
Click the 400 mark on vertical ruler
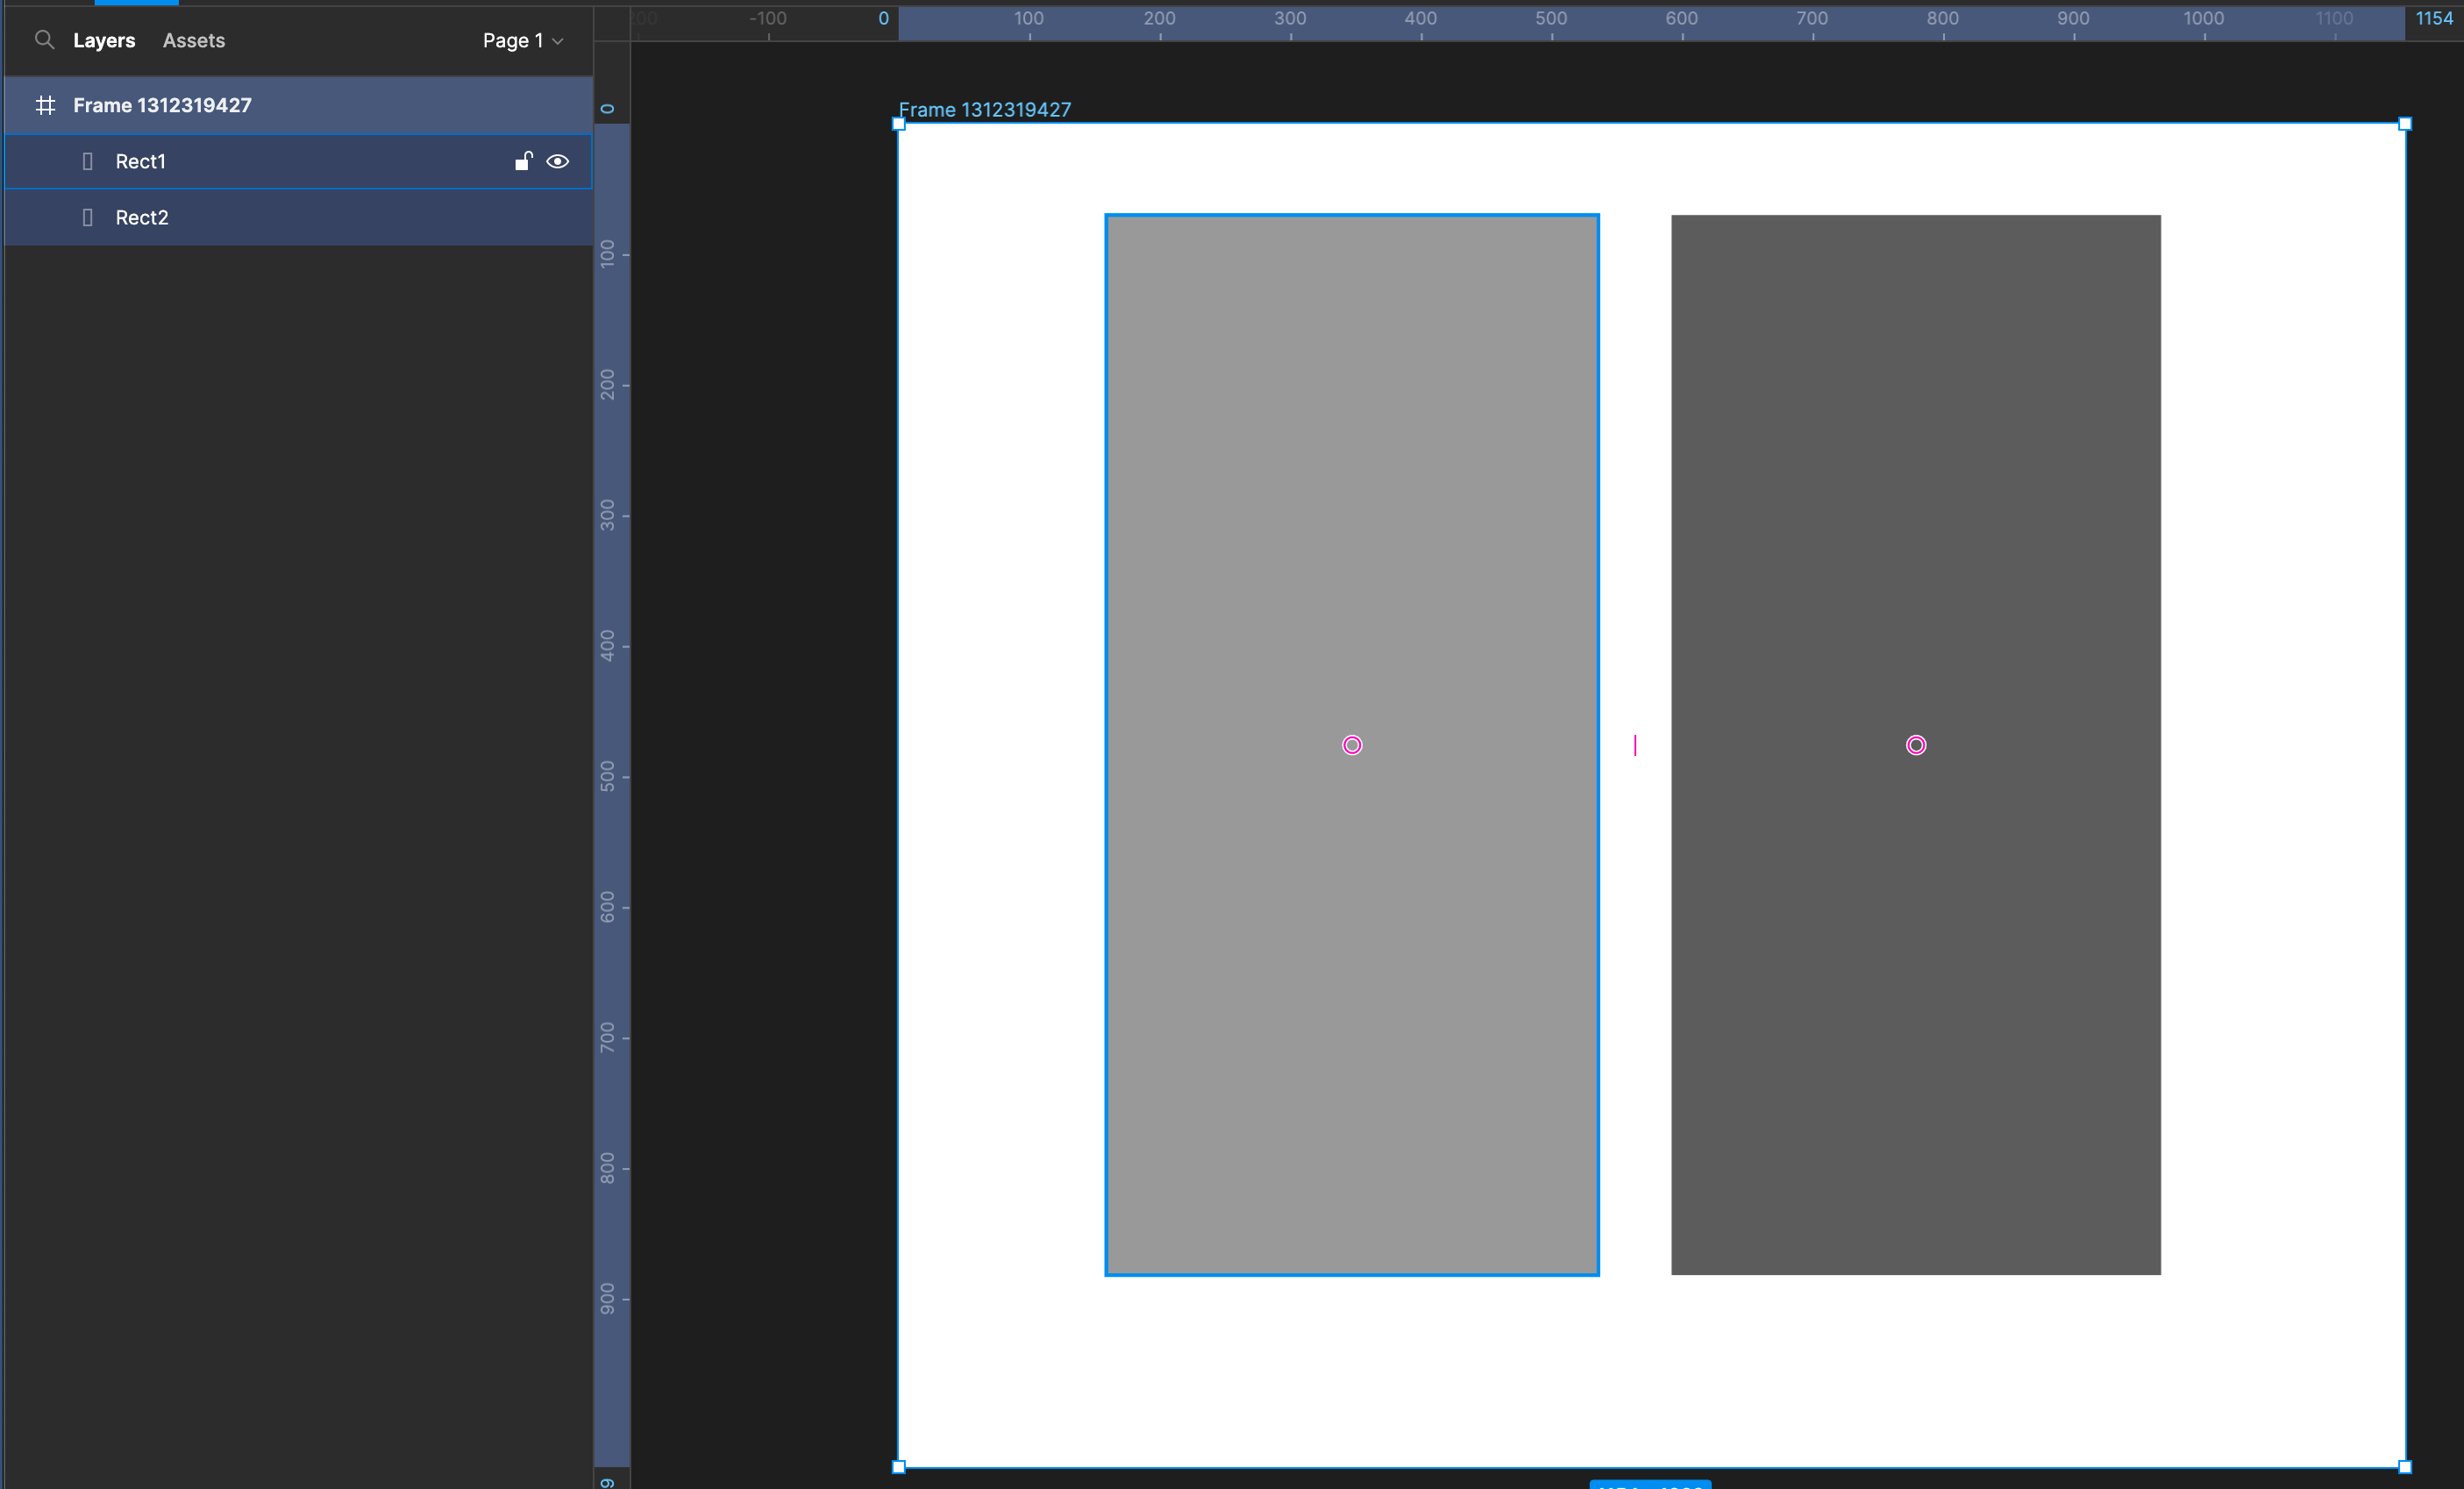coord(607,645)
